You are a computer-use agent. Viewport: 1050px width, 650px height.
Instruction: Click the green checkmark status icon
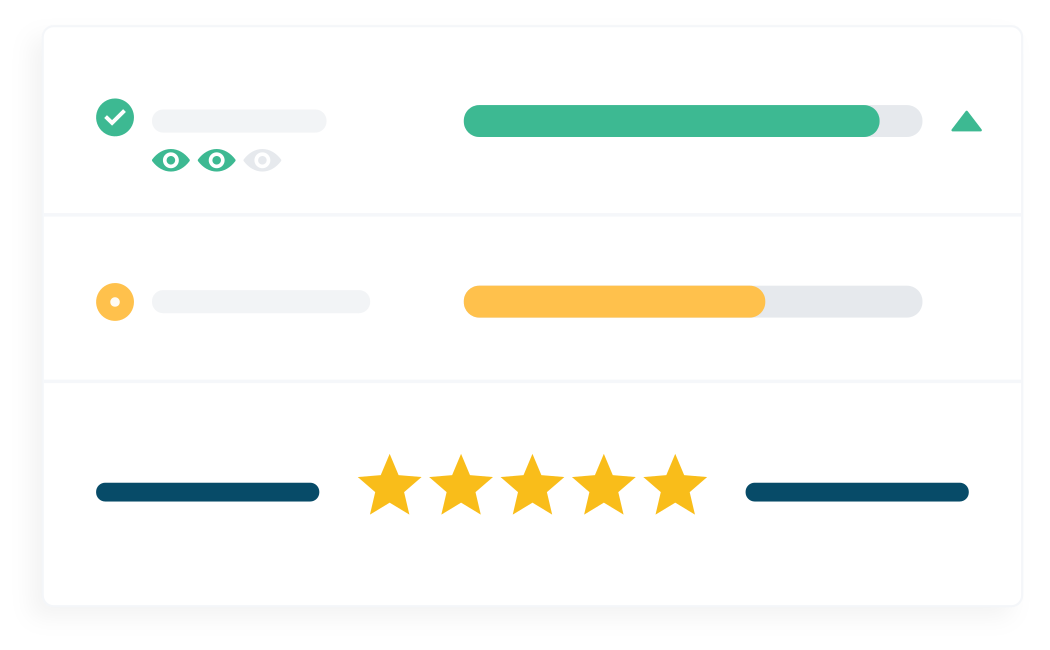click(115, 118)
